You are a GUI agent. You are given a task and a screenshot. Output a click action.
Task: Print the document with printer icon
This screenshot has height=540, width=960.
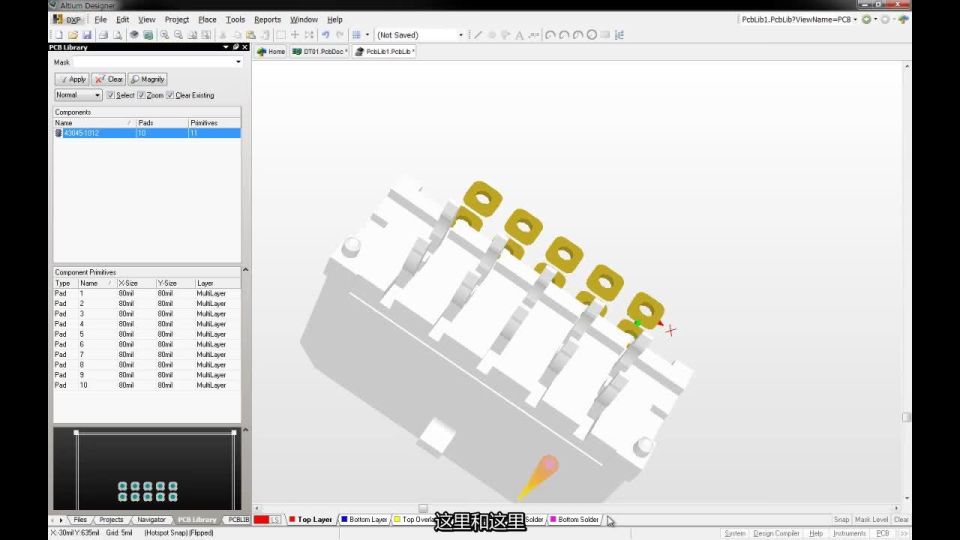click(x=103, y=36)
